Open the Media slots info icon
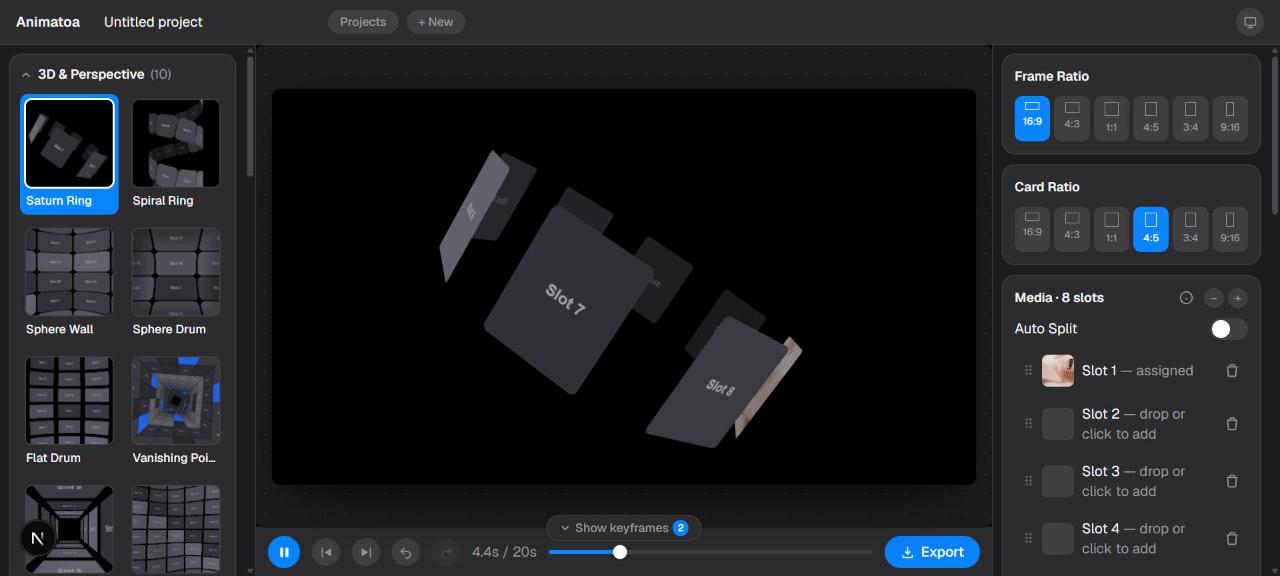Image resolution: width=1280 pixels, height=576 pixels. pyautogui.click(x=1186, y=298)
